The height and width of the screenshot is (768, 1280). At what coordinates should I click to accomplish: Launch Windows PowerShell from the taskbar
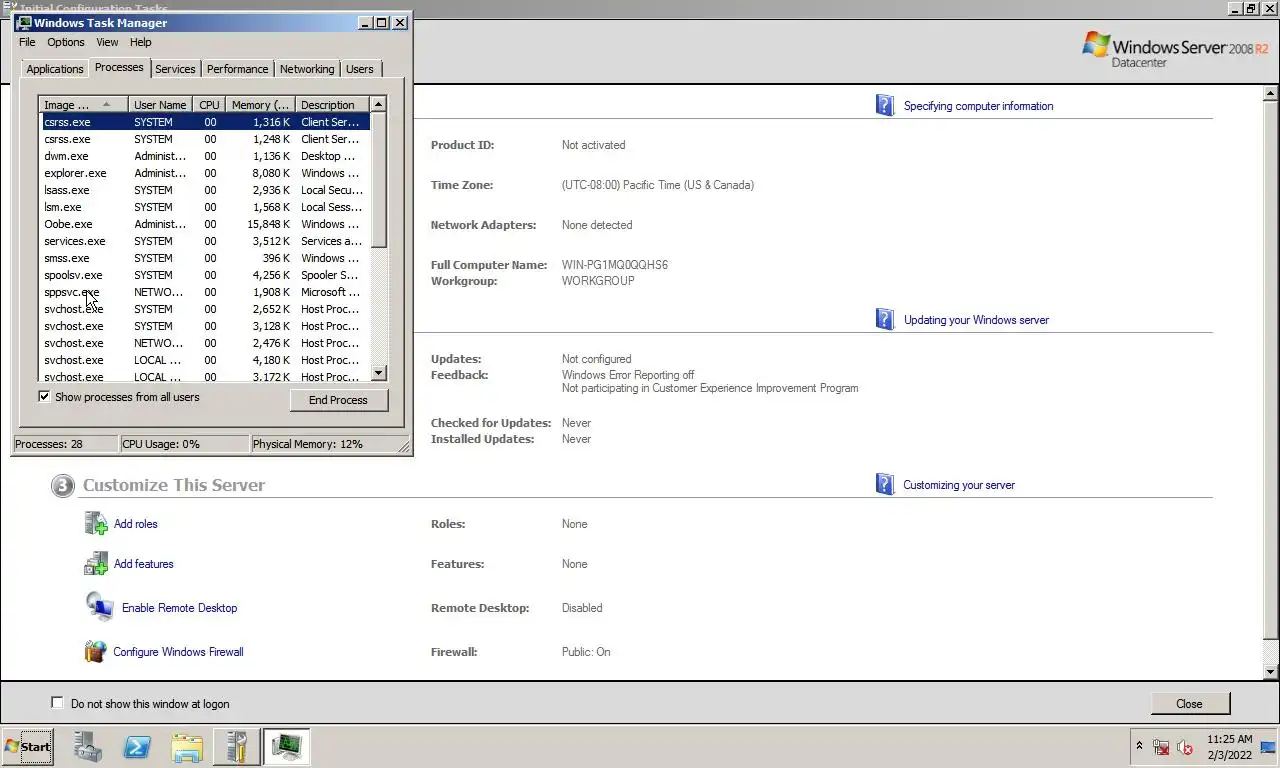(x=137, y=746)
